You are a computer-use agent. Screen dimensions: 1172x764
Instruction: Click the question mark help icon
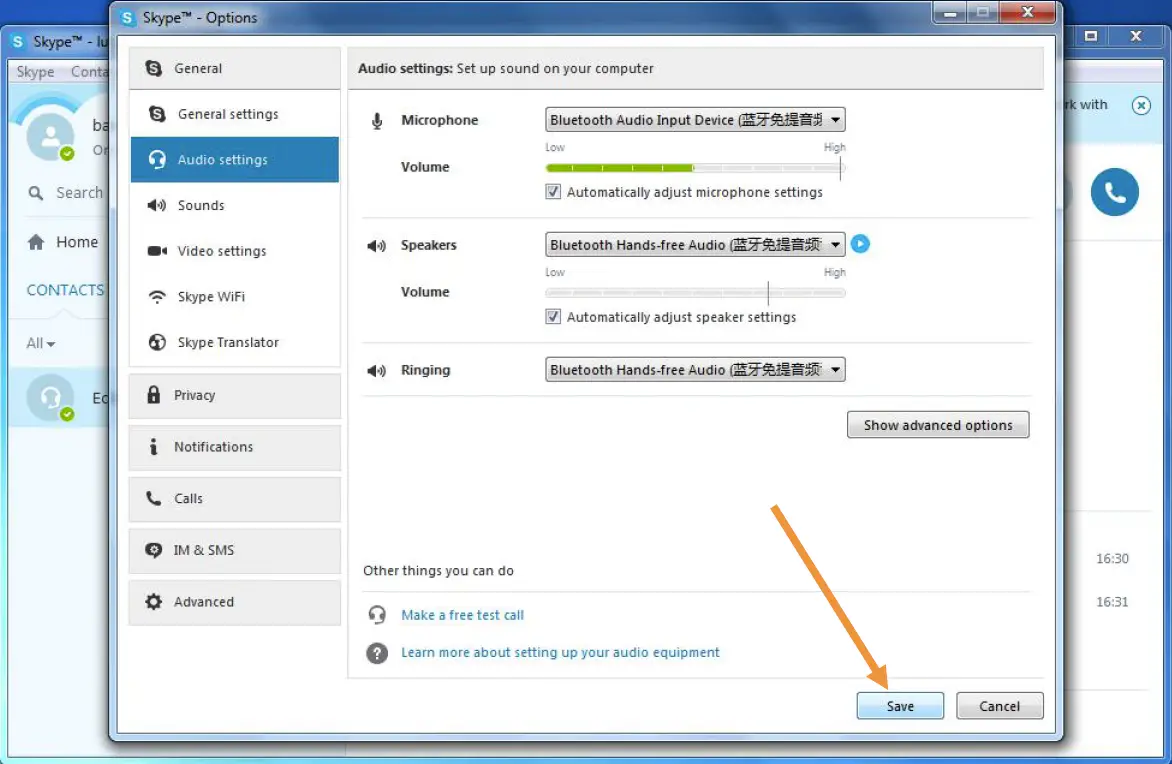coord(377,653)
